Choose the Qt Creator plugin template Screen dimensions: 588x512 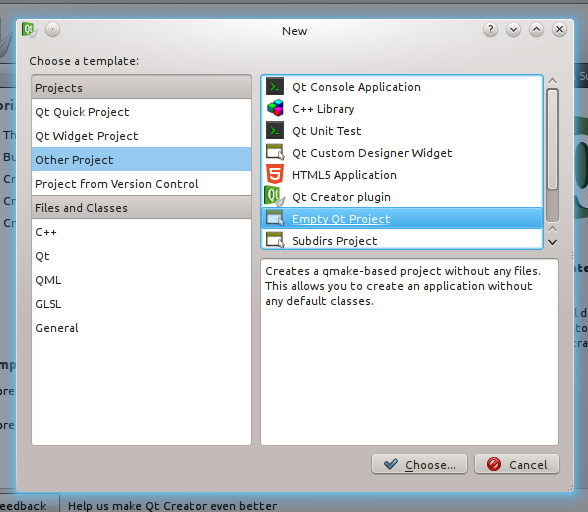[x=402, y=197]
